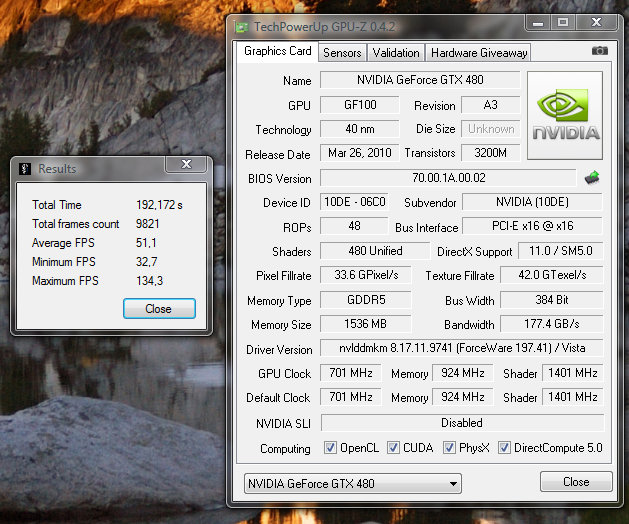Click DirectX Support field 11.0 / SM5.0
This screenshot has width=629, height=524.
point(560,251)
